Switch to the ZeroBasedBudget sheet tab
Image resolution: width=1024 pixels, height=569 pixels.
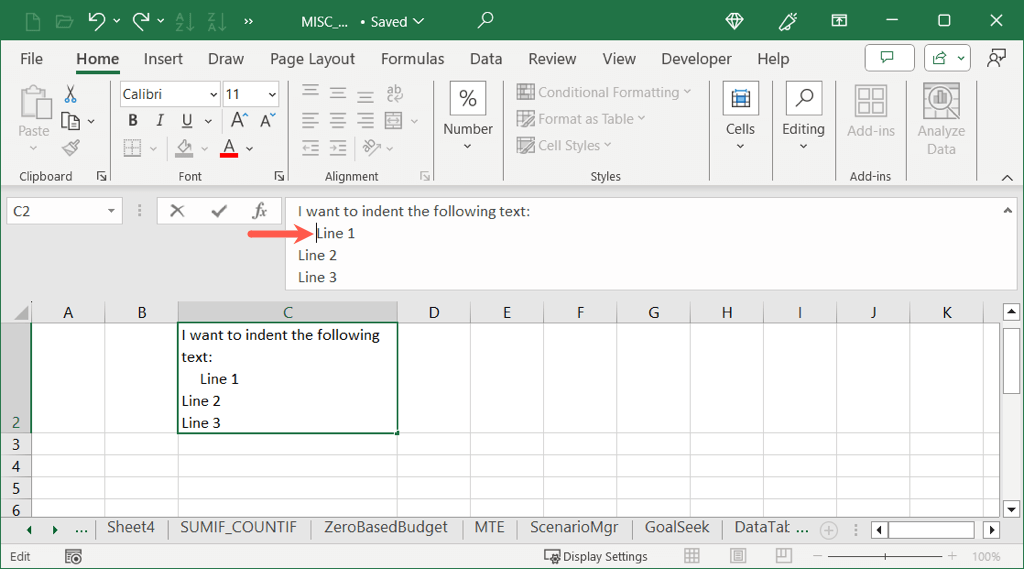click(x=385, y=528)
